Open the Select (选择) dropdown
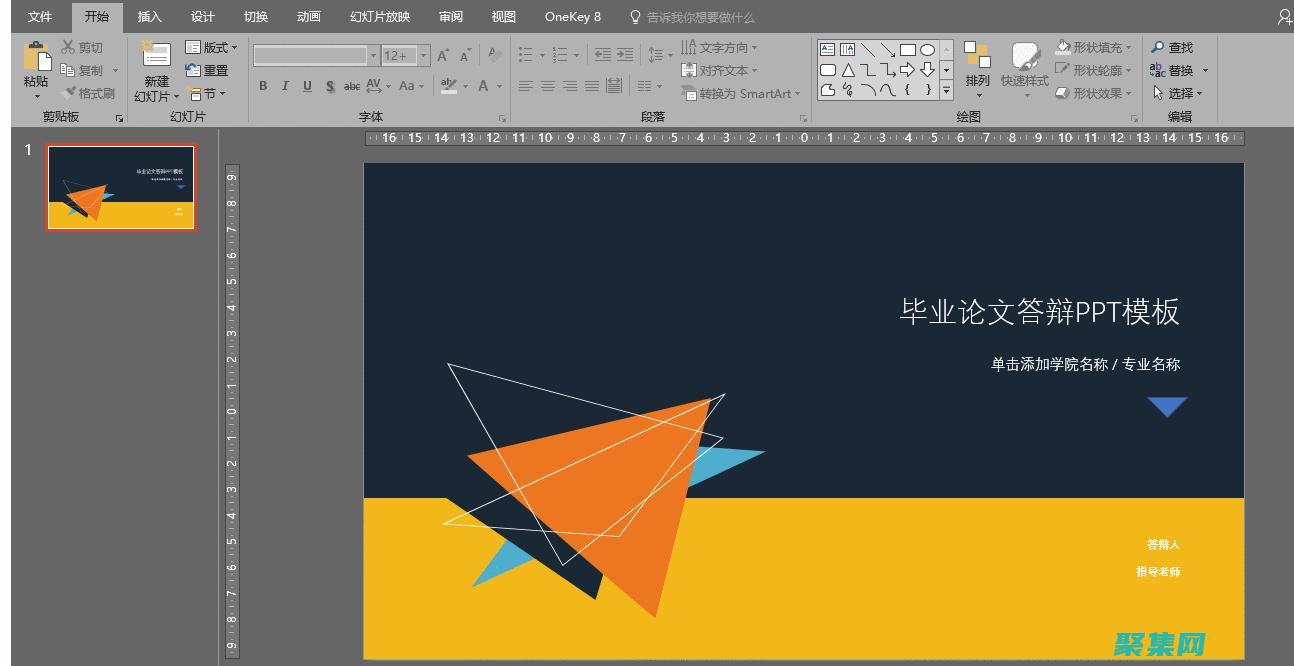The width and height of the screenshot is (1294, 666). 1177,93
